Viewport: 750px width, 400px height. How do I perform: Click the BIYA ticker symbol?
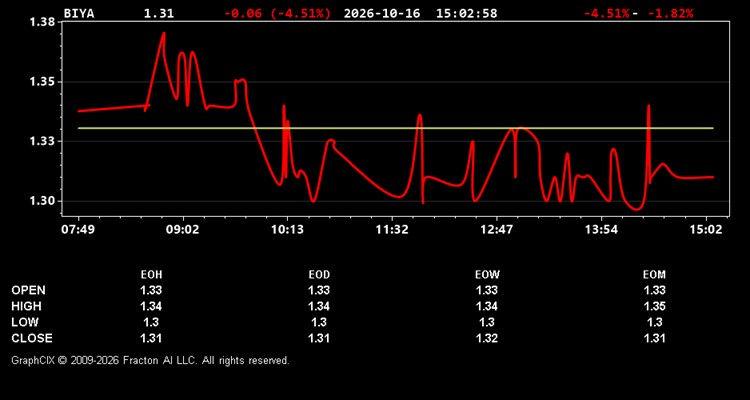tap(79, 13)
